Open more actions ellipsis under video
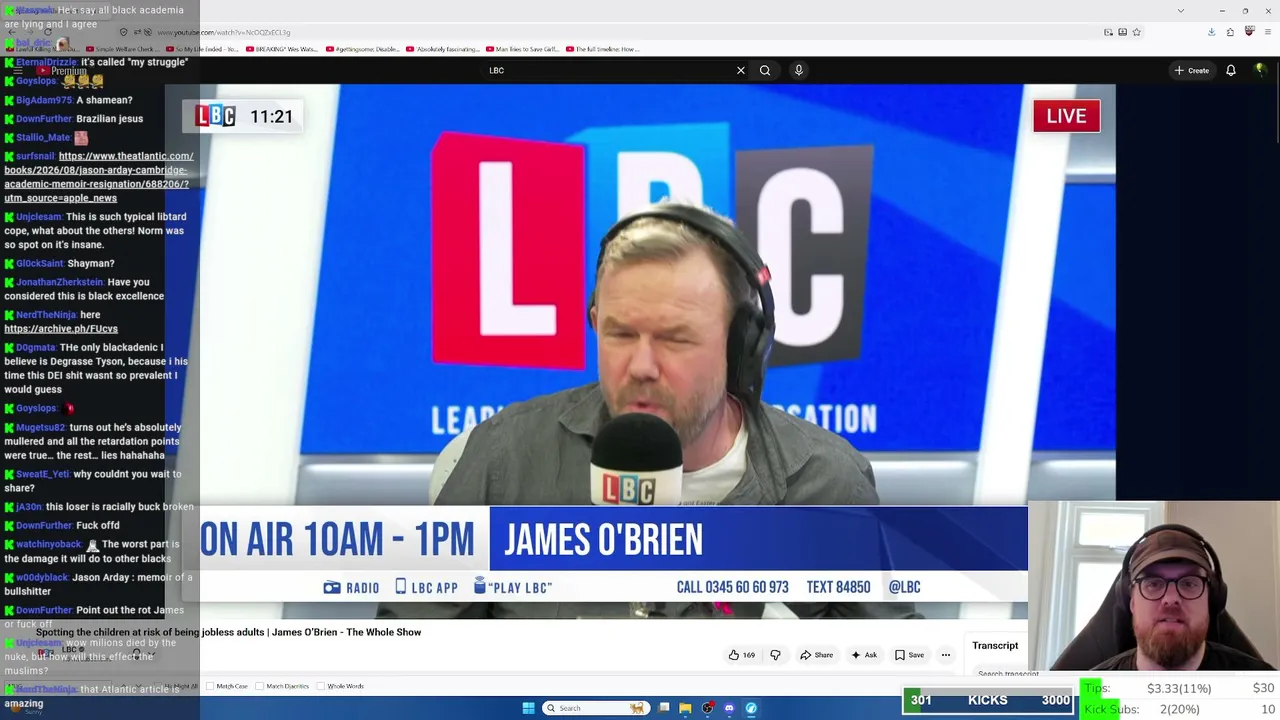 coord(945,655)
